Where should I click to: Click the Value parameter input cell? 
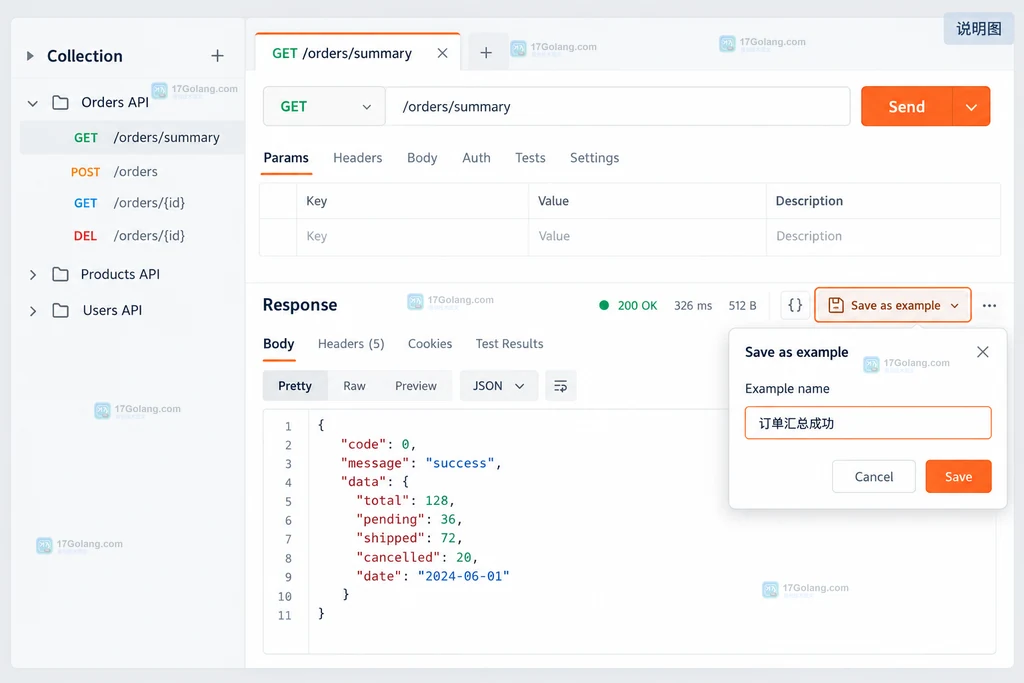tap(647, 236)
